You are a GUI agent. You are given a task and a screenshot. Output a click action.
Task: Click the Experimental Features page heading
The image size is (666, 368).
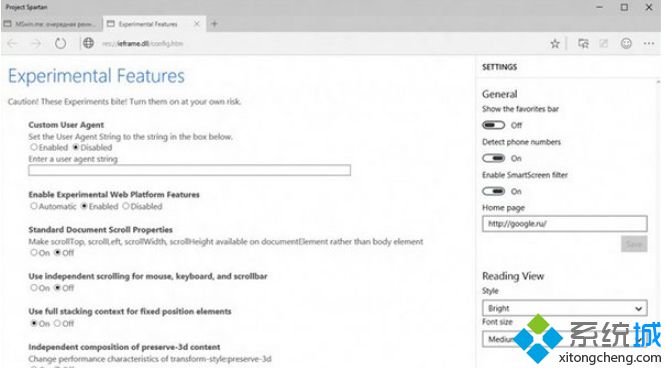click(96, 76)
